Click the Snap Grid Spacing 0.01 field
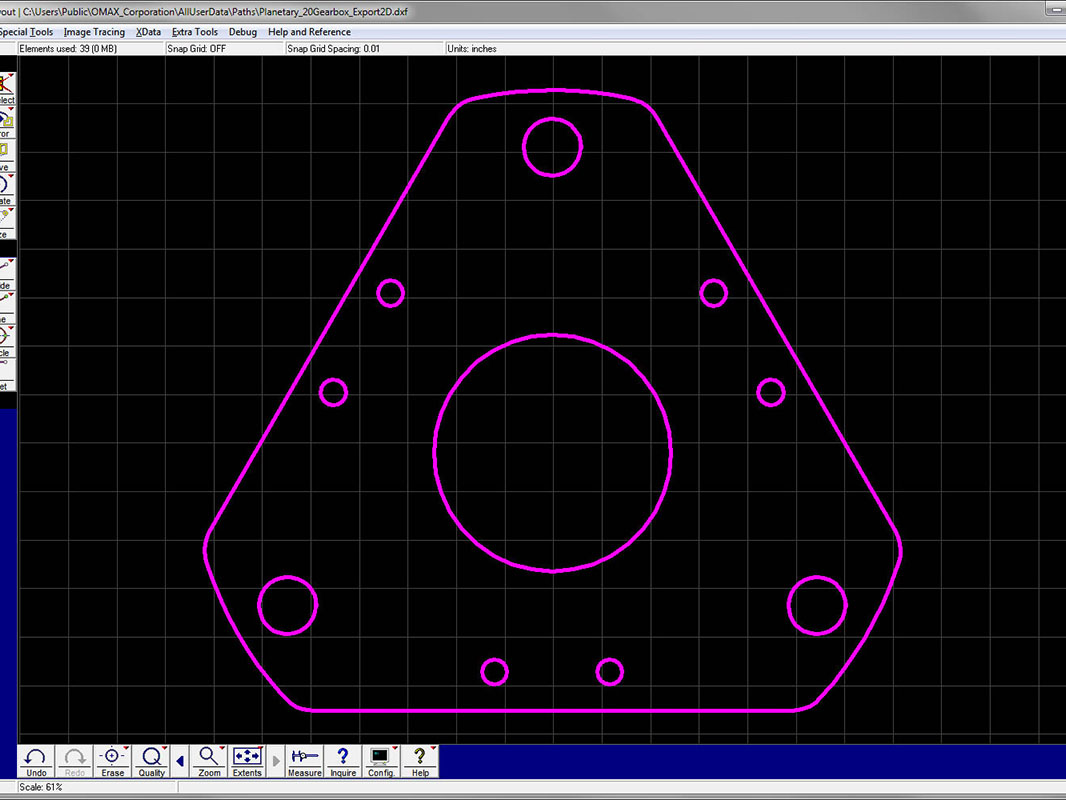 [x=333, y=48]
